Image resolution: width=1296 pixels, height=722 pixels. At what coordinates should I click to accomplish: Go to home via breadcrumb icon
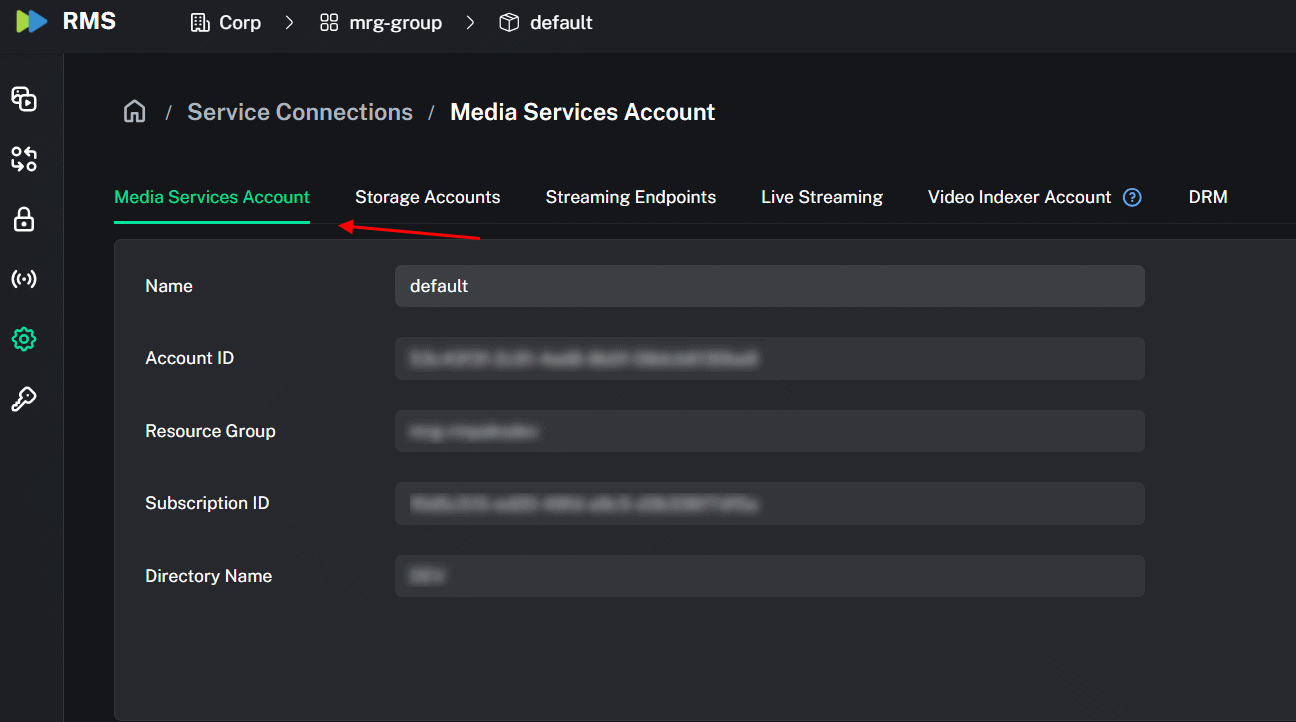click(135, 112)
